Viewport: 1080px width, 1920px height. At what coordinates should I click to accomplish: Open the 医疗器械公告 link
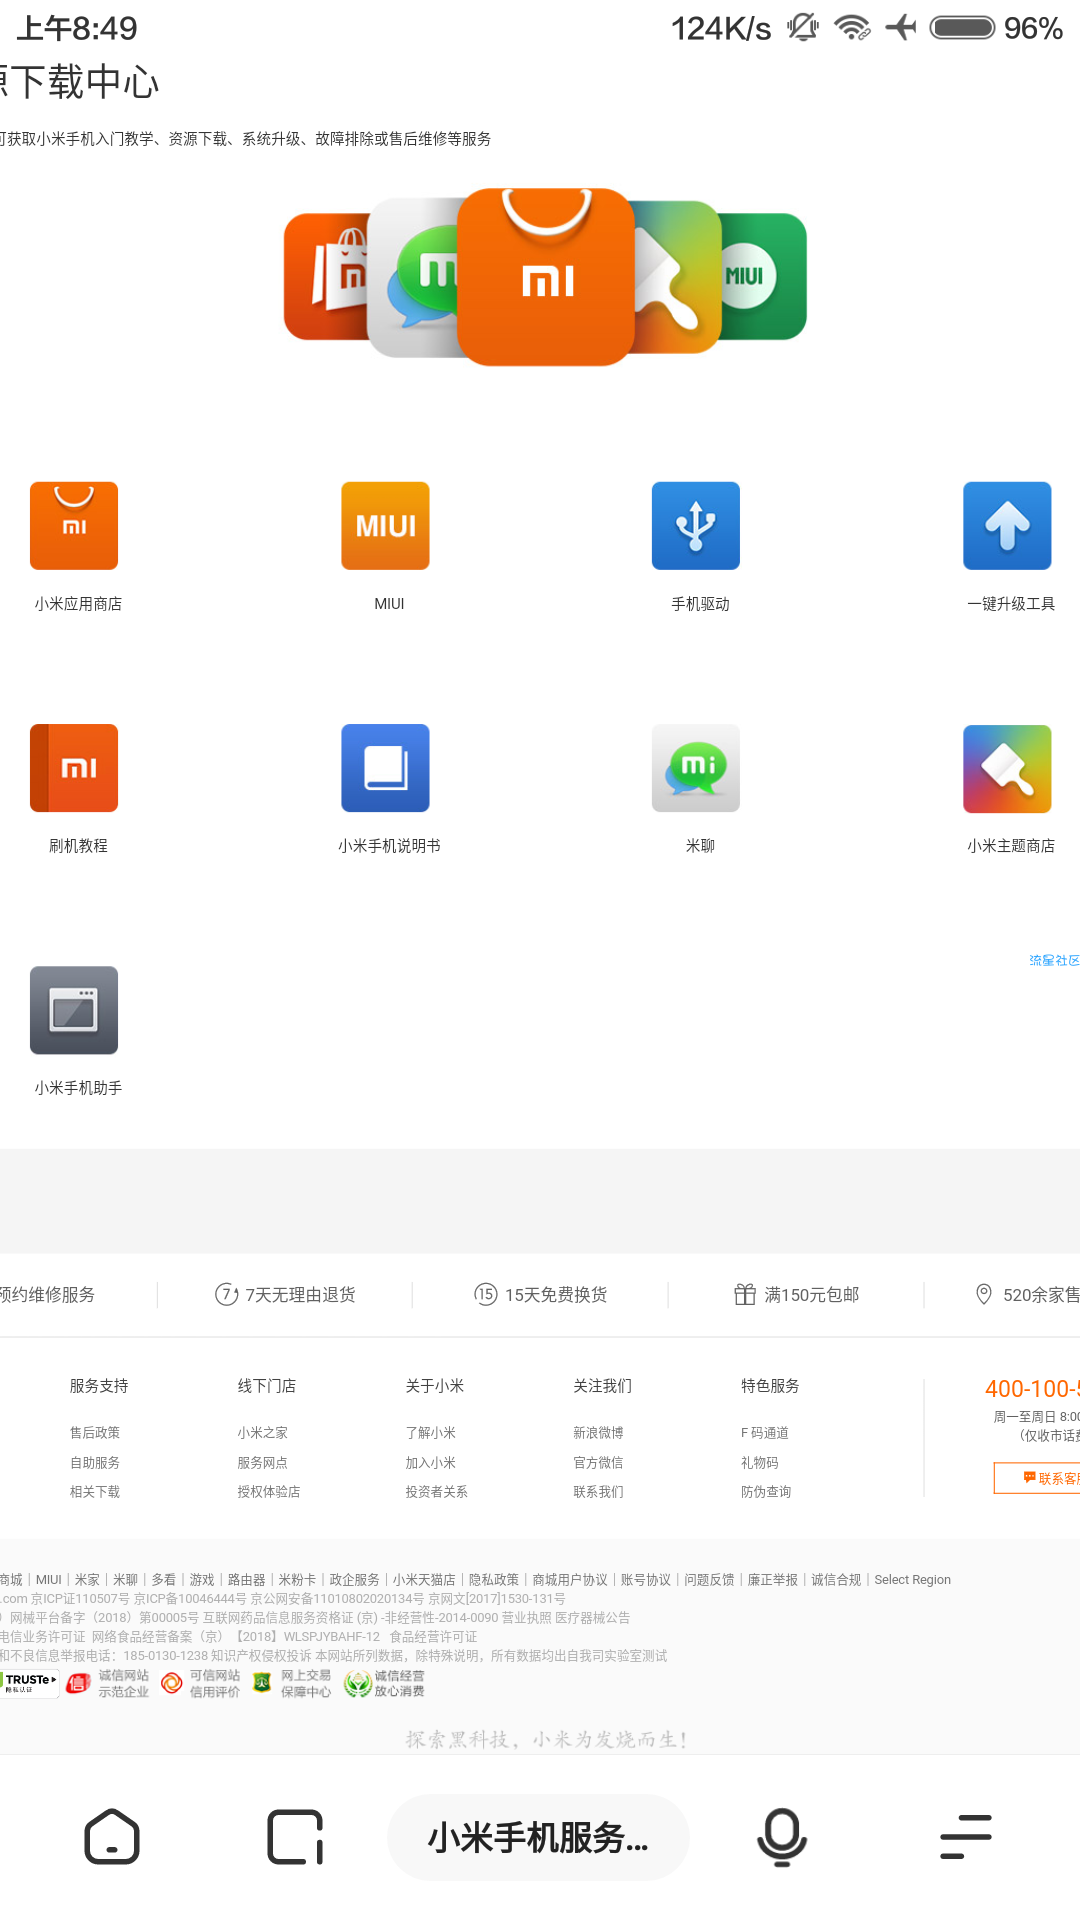pos(593,1618)
